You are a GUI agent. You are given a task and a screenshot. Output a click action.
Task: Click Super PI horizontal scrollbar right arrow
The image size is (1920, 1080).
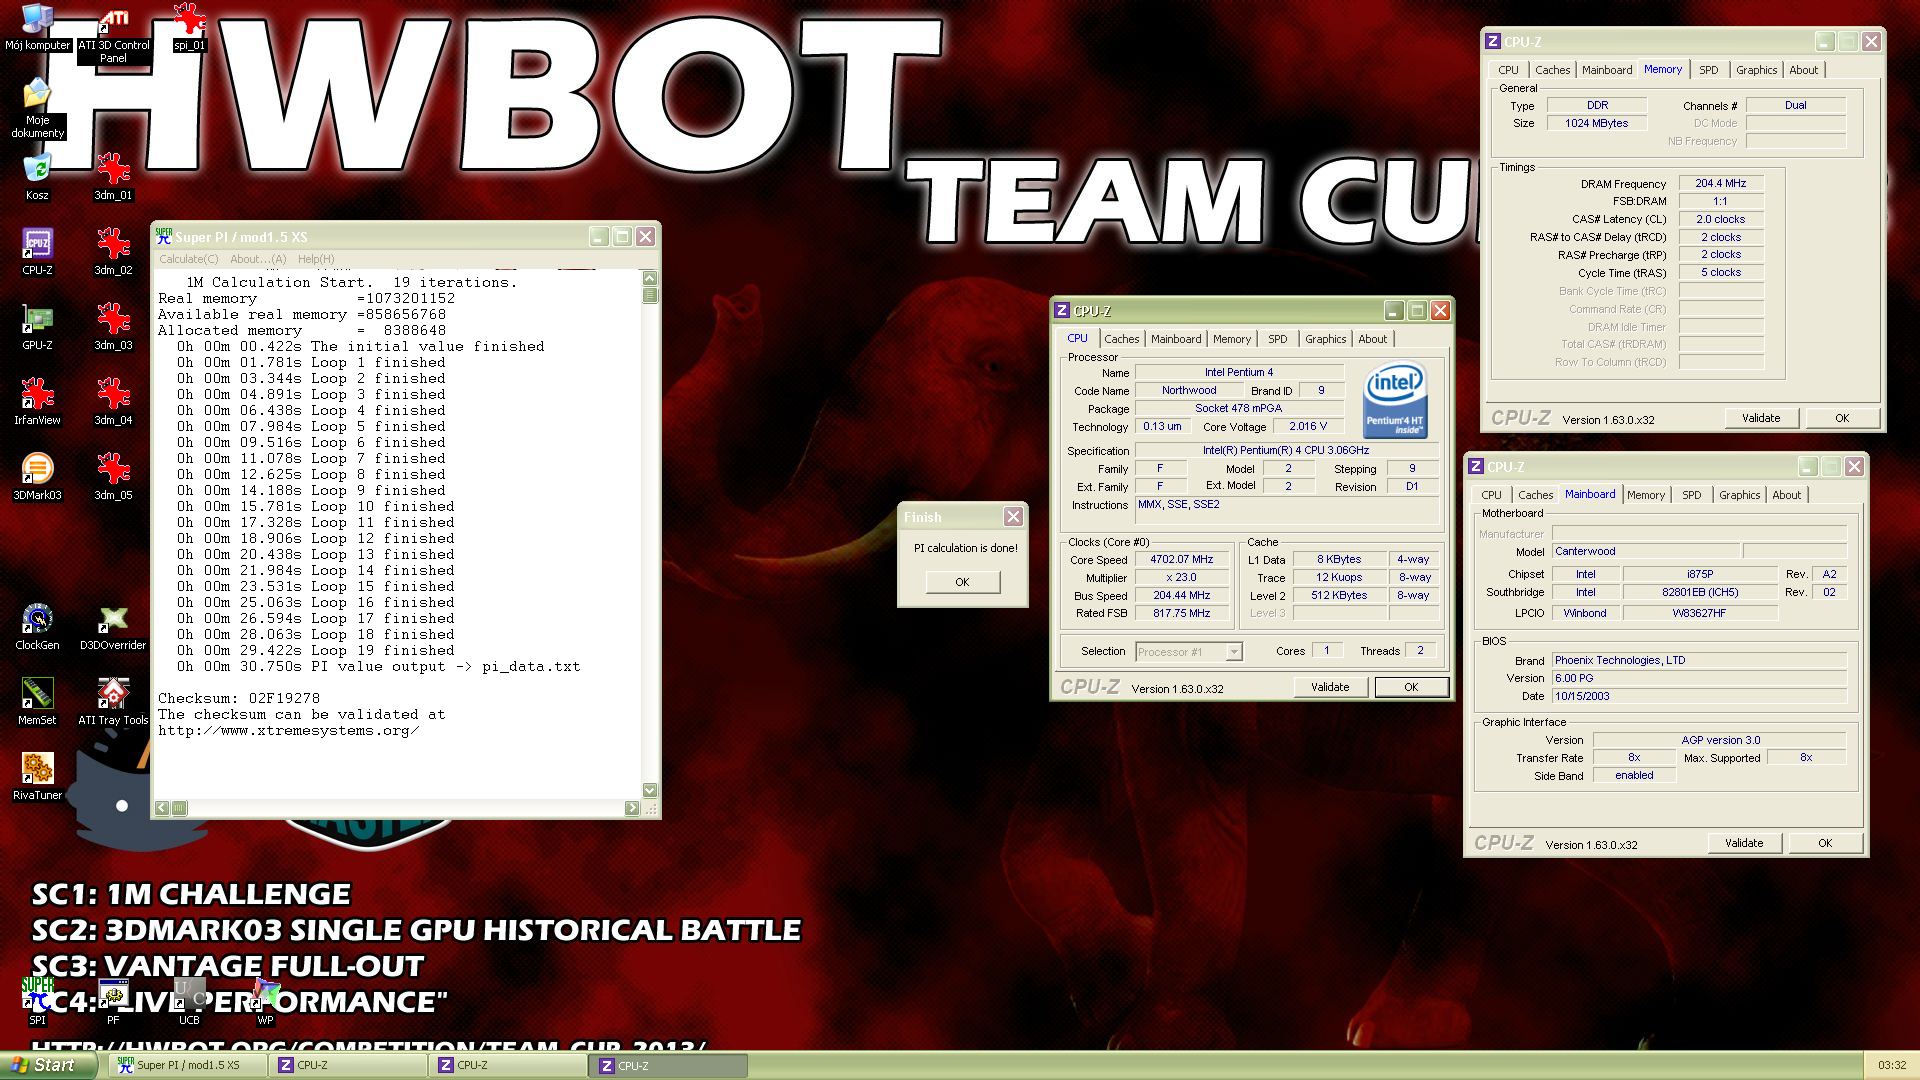(x=632, y=808)
